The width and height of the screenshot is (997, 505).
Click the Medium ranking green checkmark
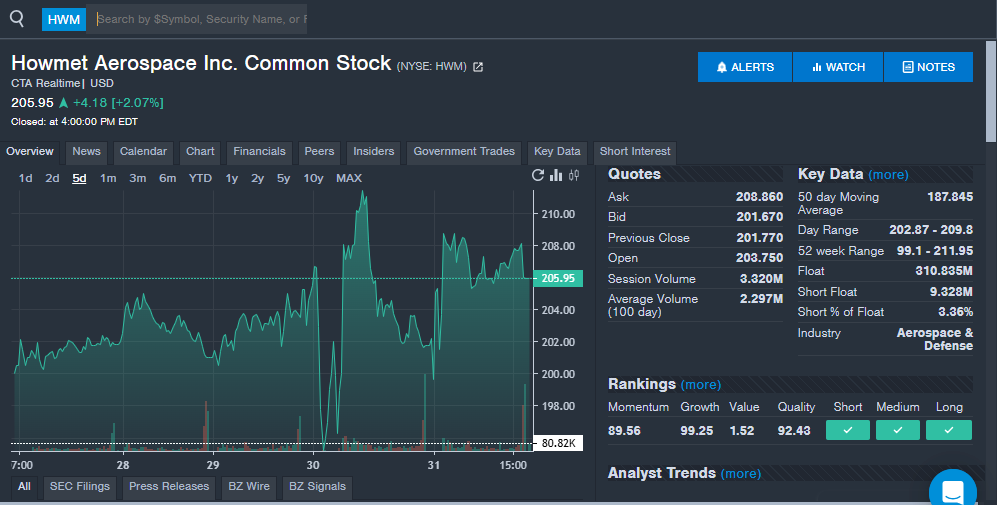tap(897, 430)
